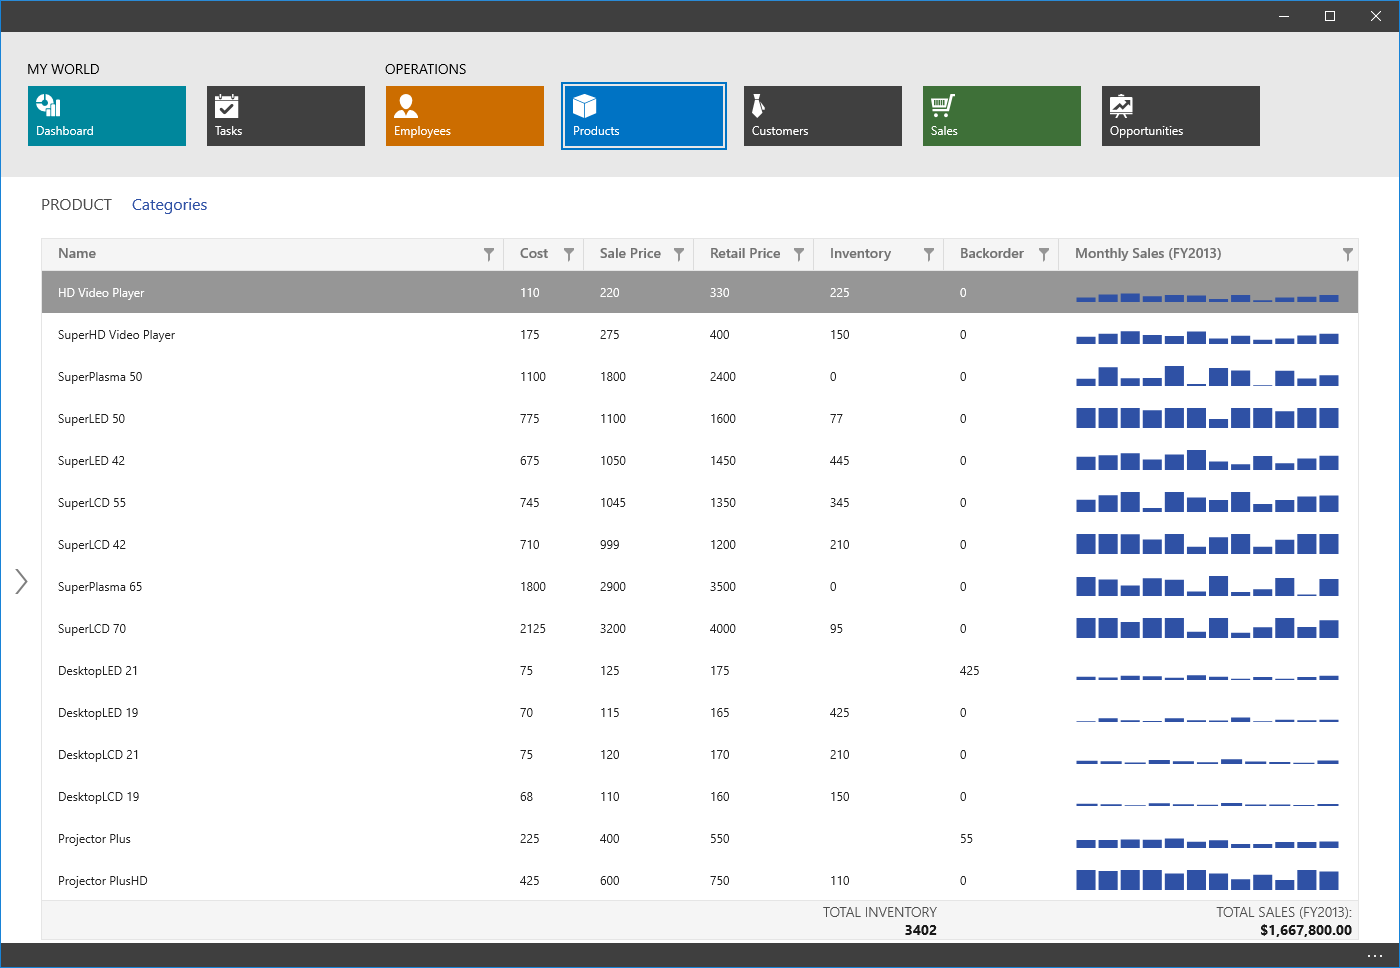Open the Sales cart tile
This screenshot has width=1400, height=968.
1001,116
